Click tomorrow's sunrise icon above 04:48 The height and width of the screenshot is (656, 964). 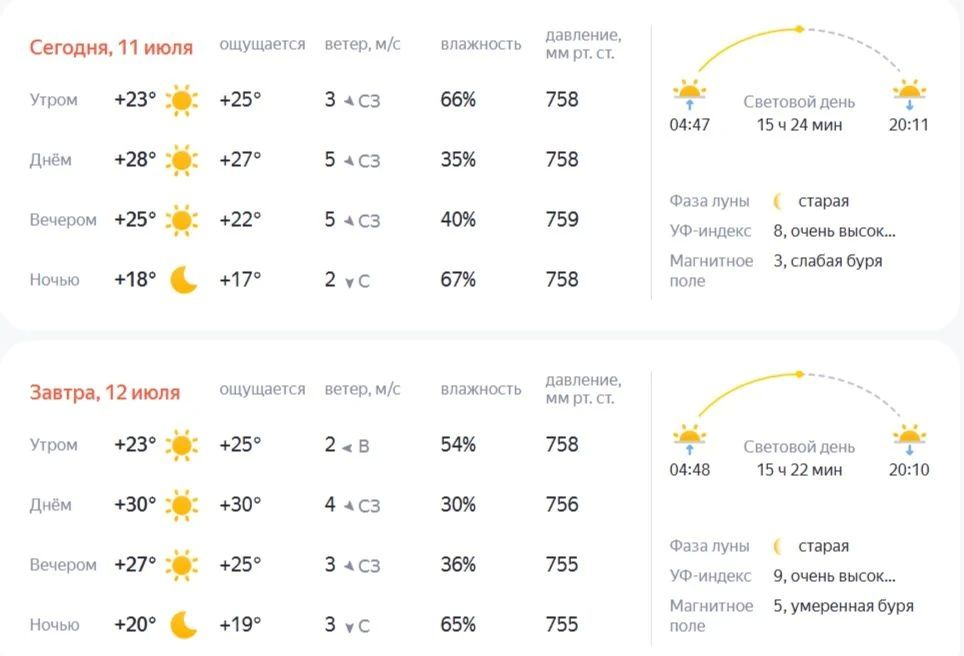tap(689, 438)
